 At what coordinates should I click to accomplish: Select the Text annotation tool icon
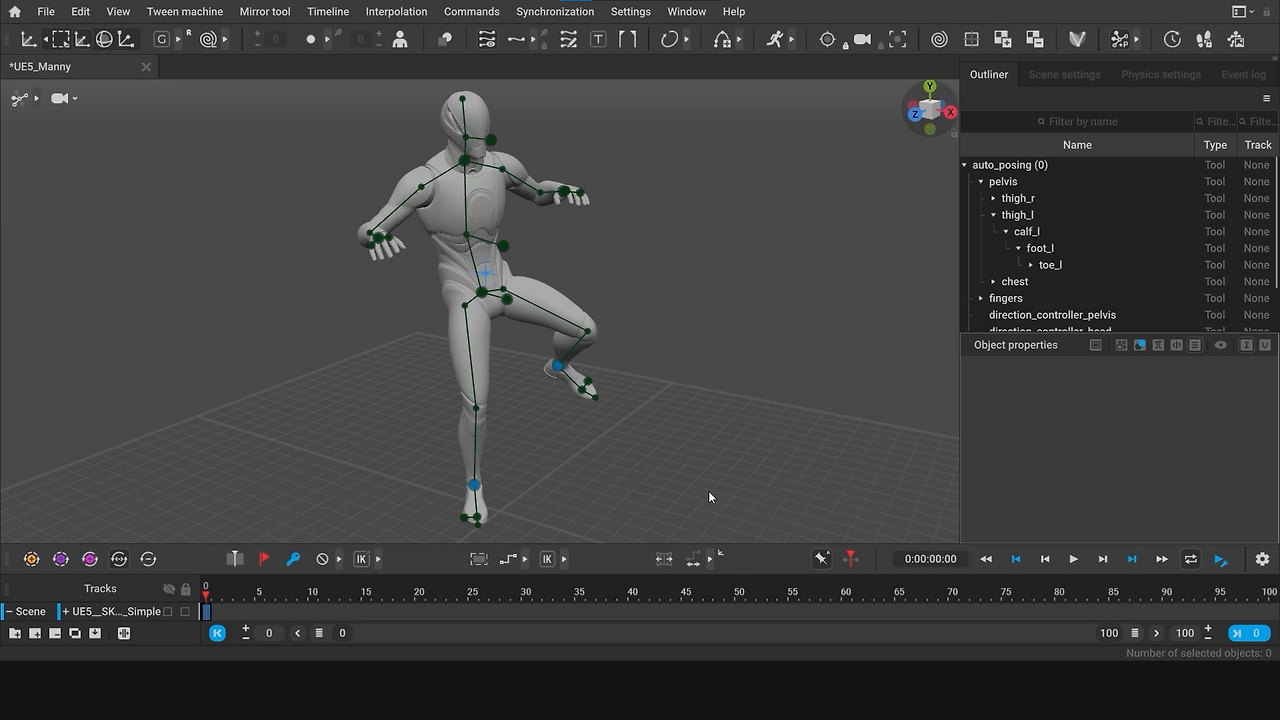click(x=597, y=40)
